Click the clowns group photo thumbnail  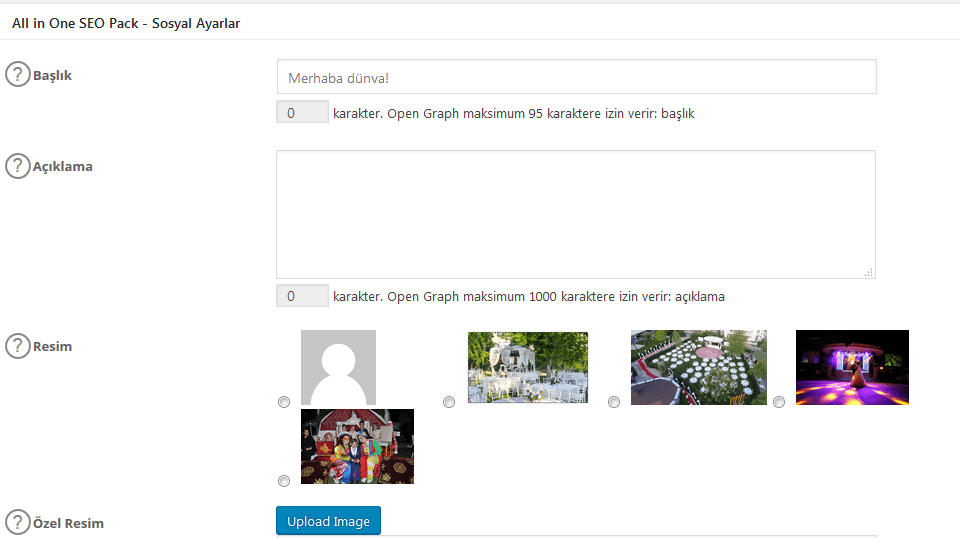pos(358,446)
